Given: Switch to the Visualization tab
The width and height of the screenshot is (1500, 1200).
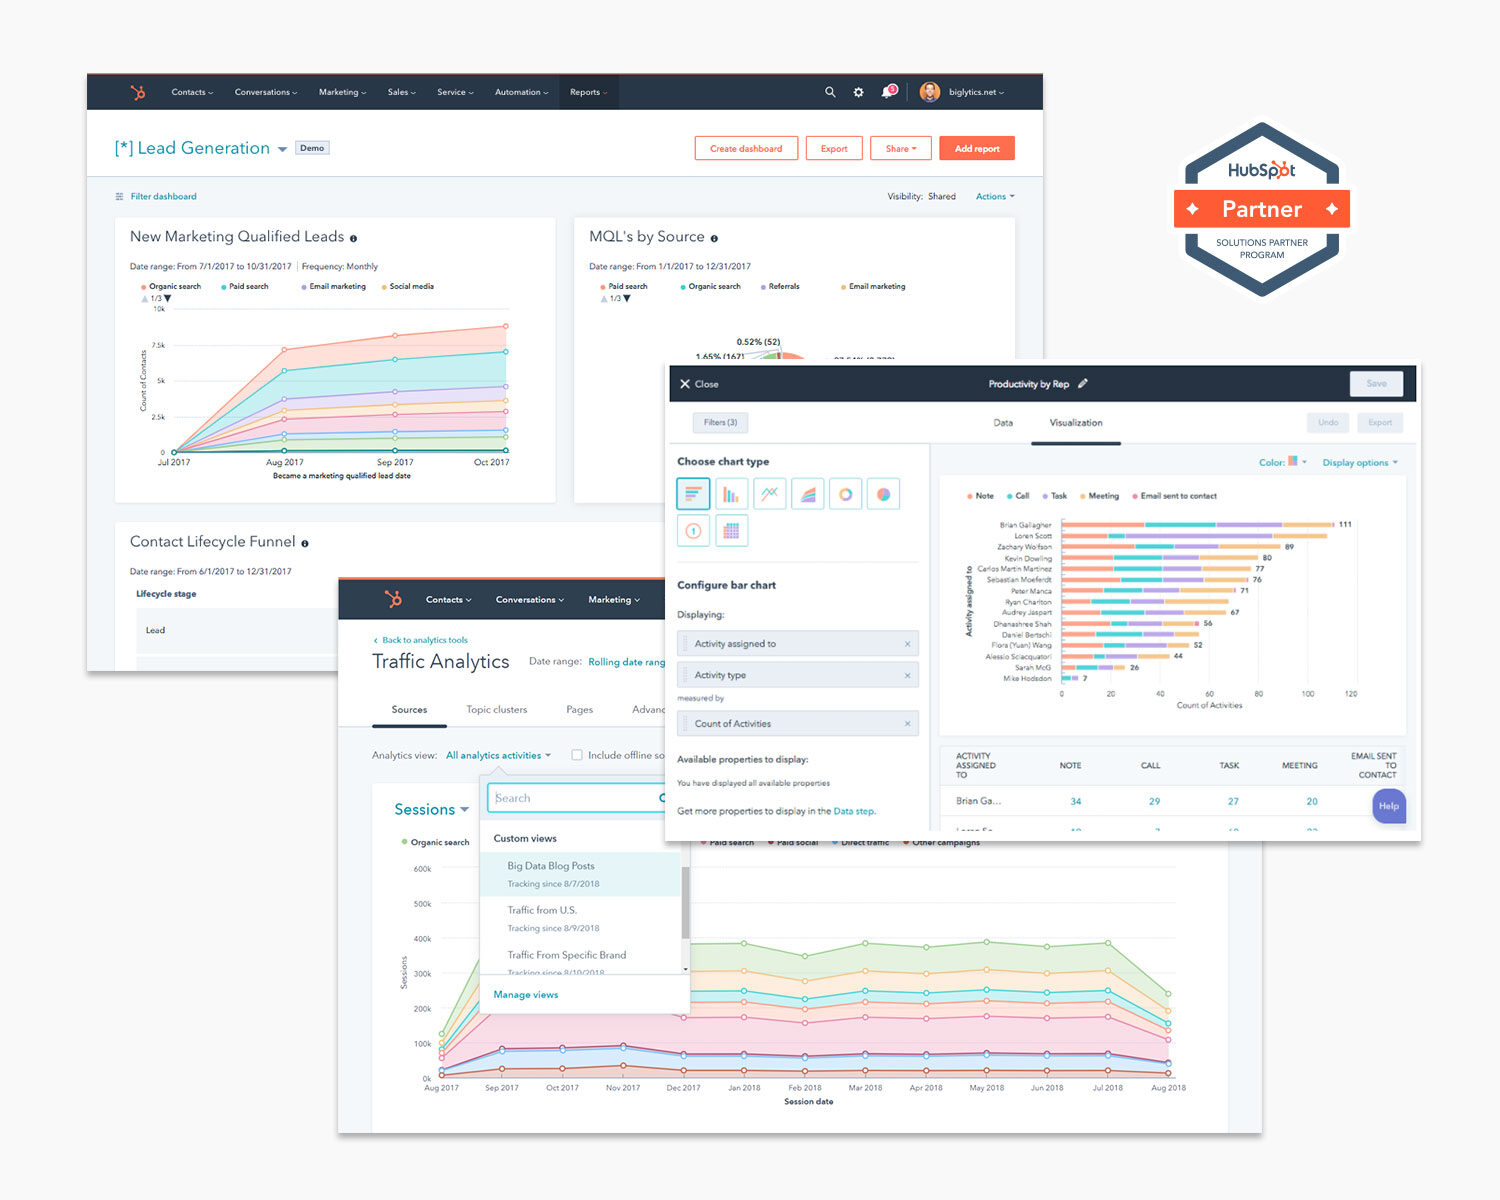Looking at the screenshot, I should click(1076, 423).
